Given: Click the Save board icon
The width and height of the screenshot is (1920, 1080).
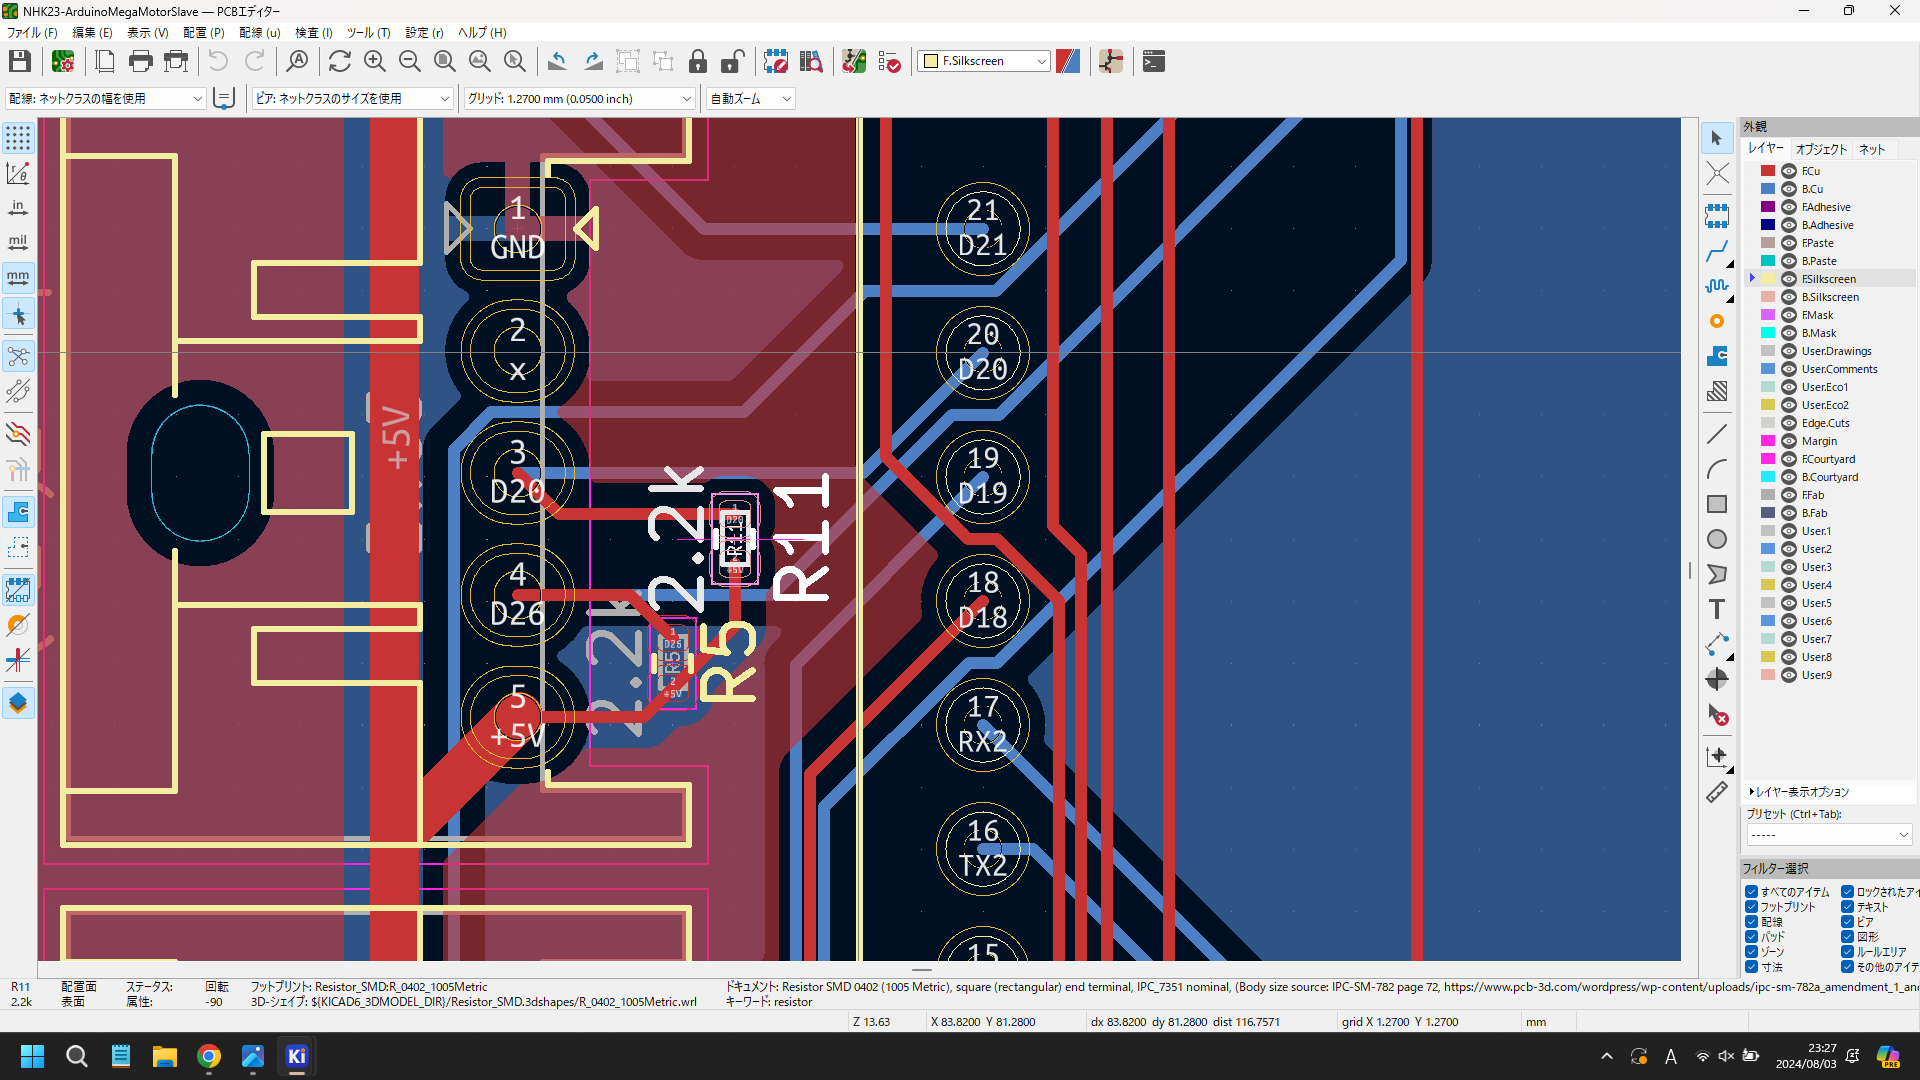Looking at the screenshot, I should [x=19, y=62].
